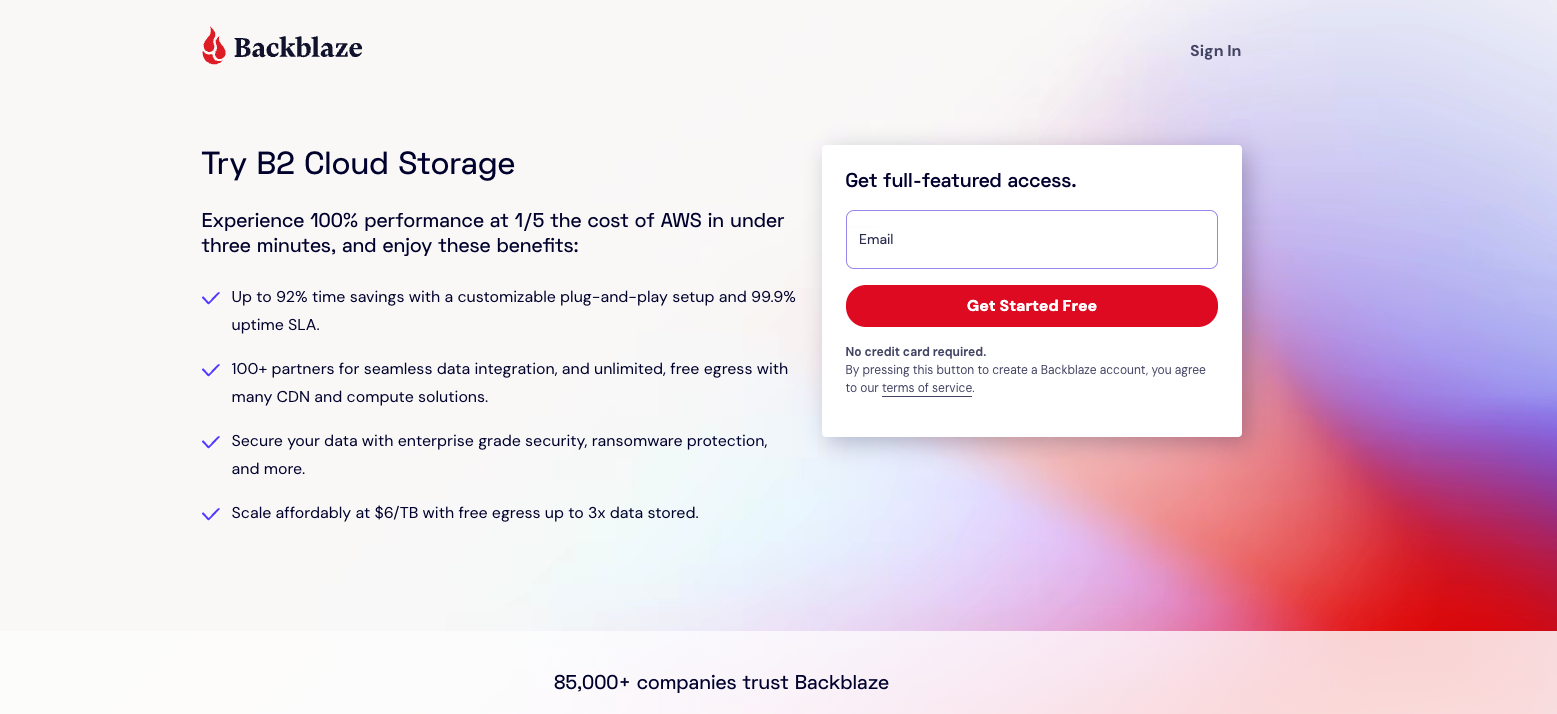The height and width of the screenshot is (714, 1557).
Task: Click the account agreement disclaimer paragraph
Action: click(1026, 379)
